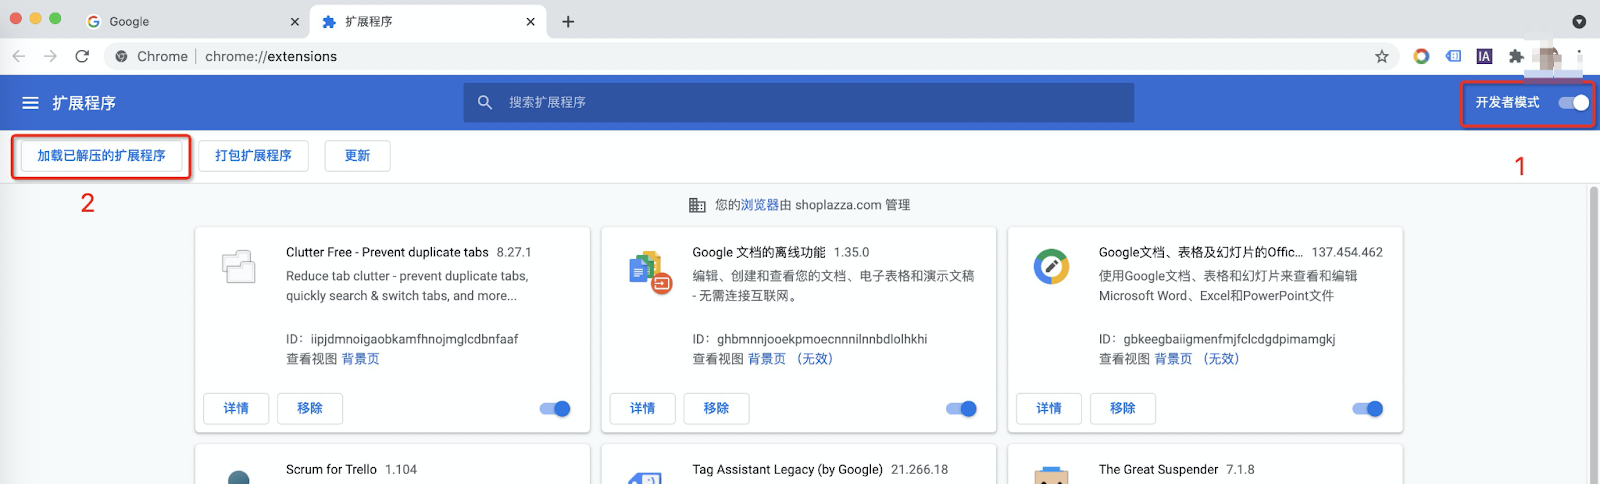The width and height of the screenshot is (1600, 484).
Task: Click Office editing extension icon
Action: coord(1051,266)
